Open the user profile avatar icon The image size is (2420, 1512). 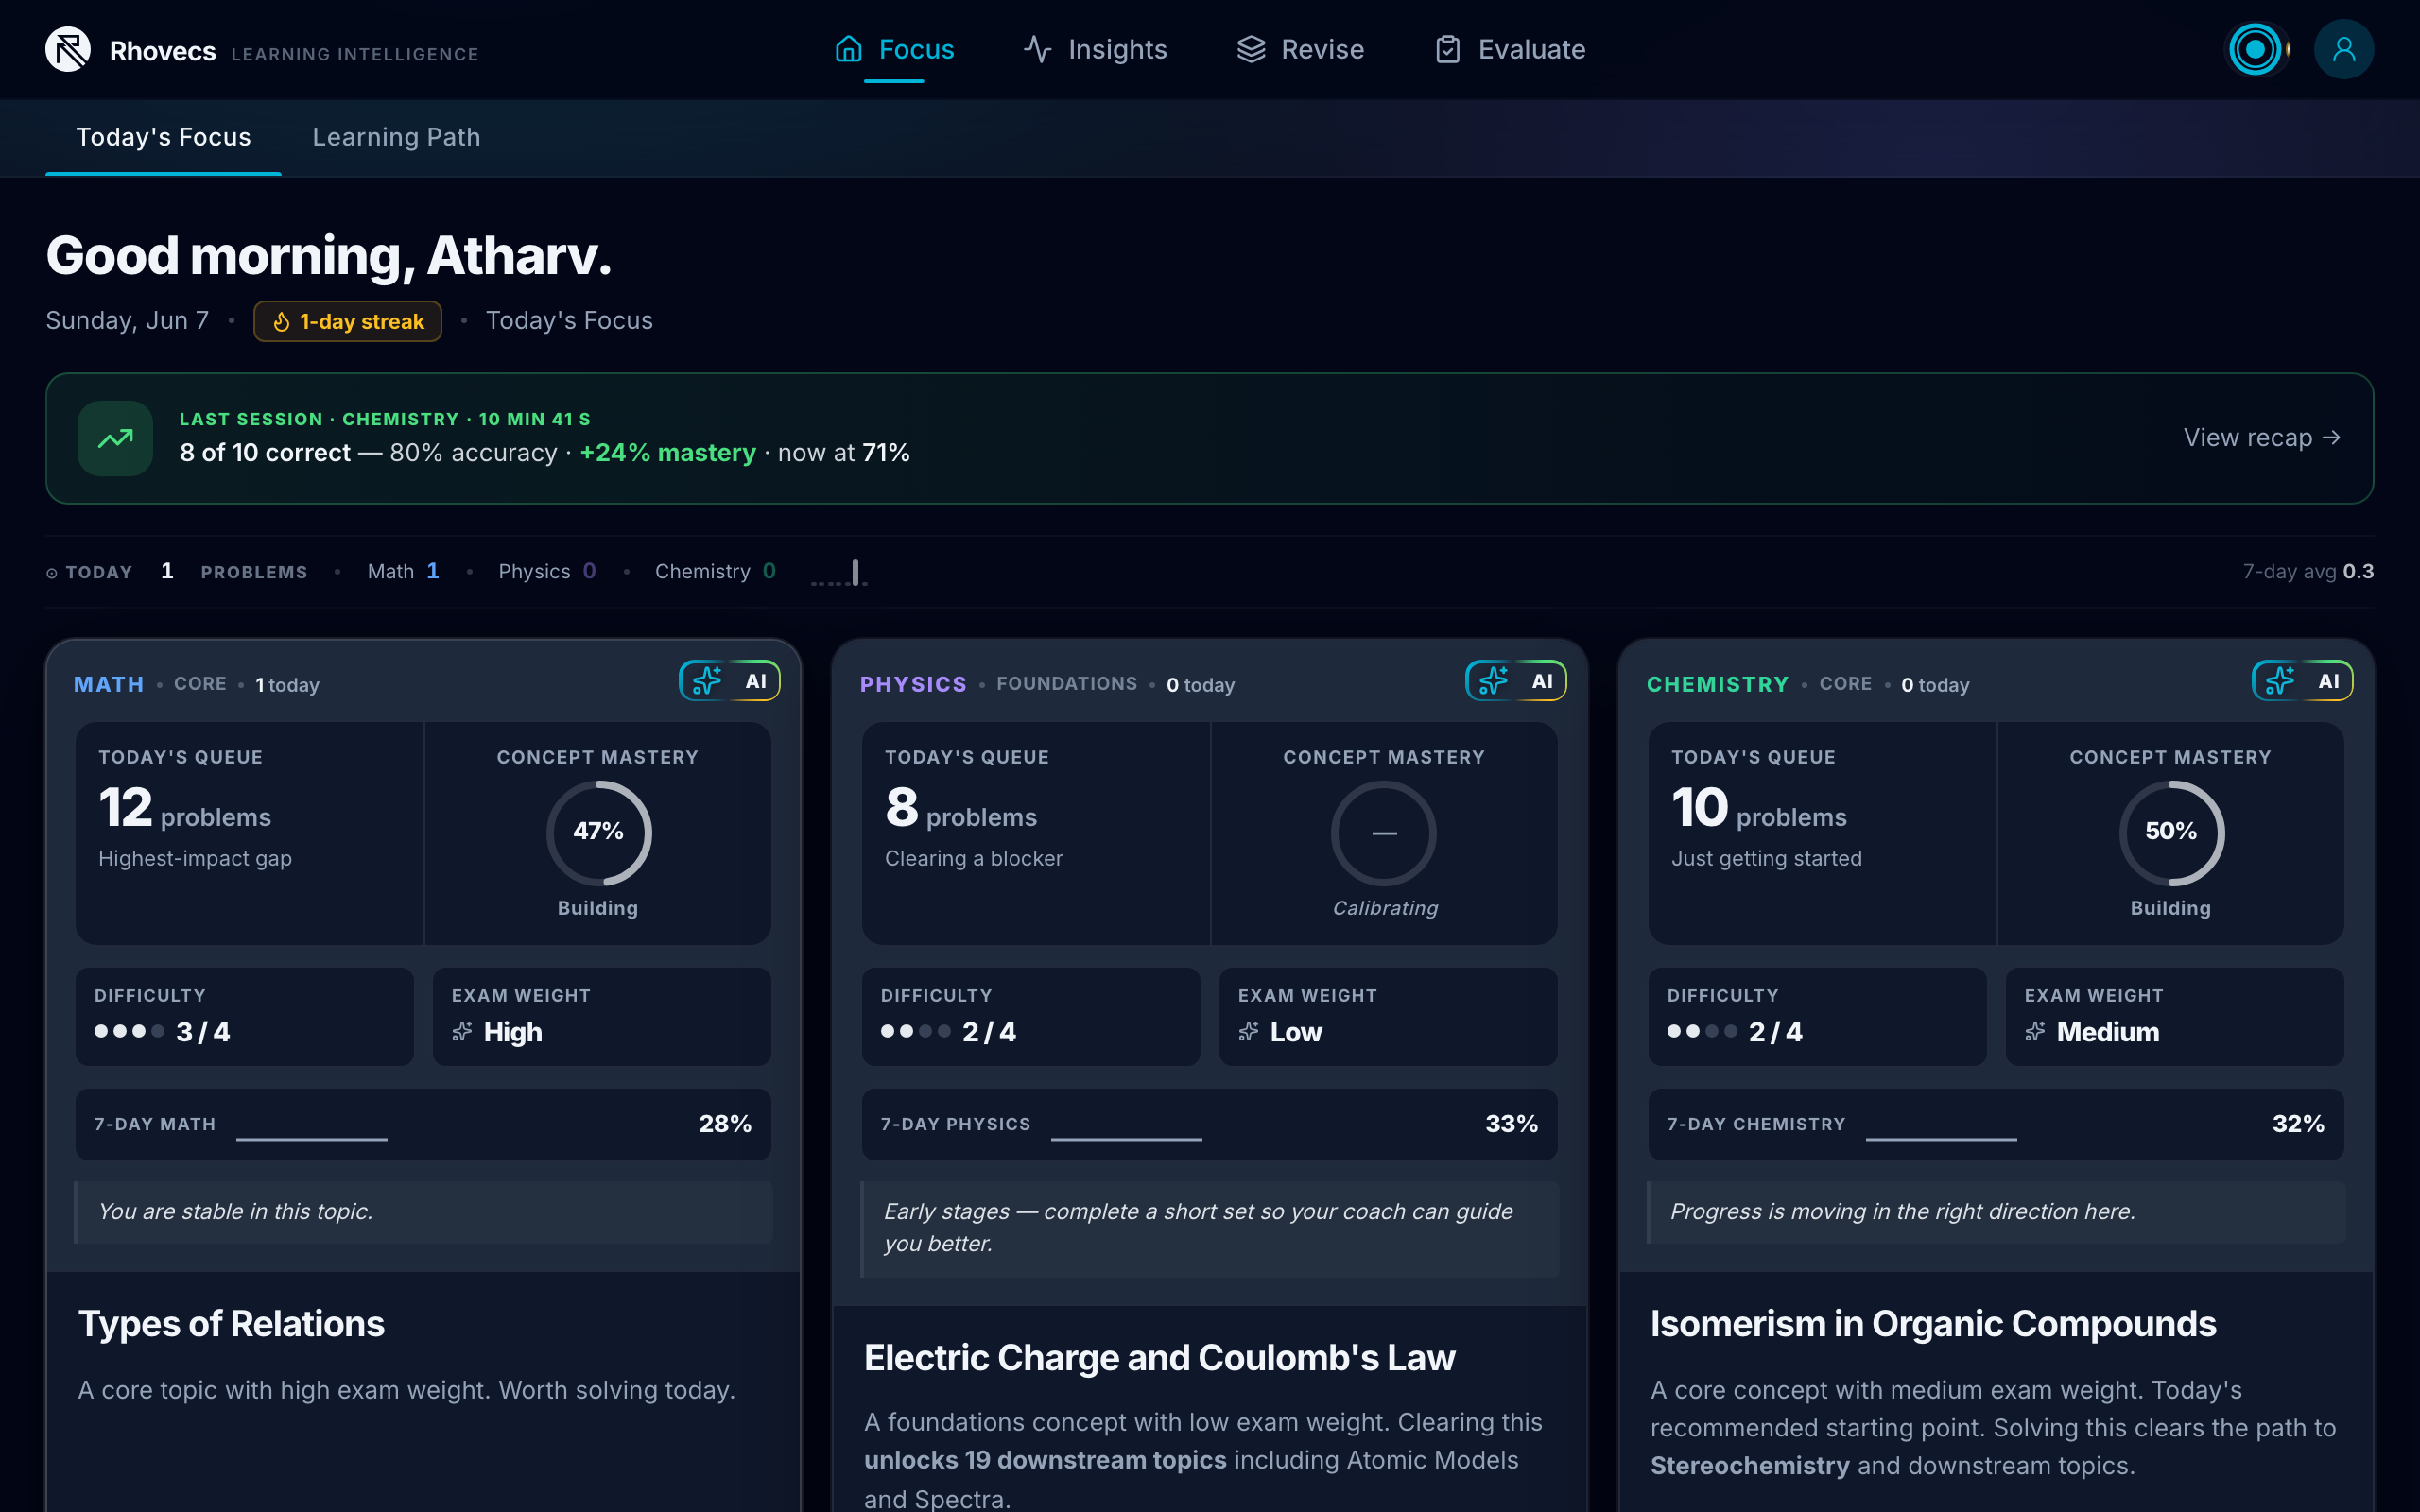[2343, 49]
